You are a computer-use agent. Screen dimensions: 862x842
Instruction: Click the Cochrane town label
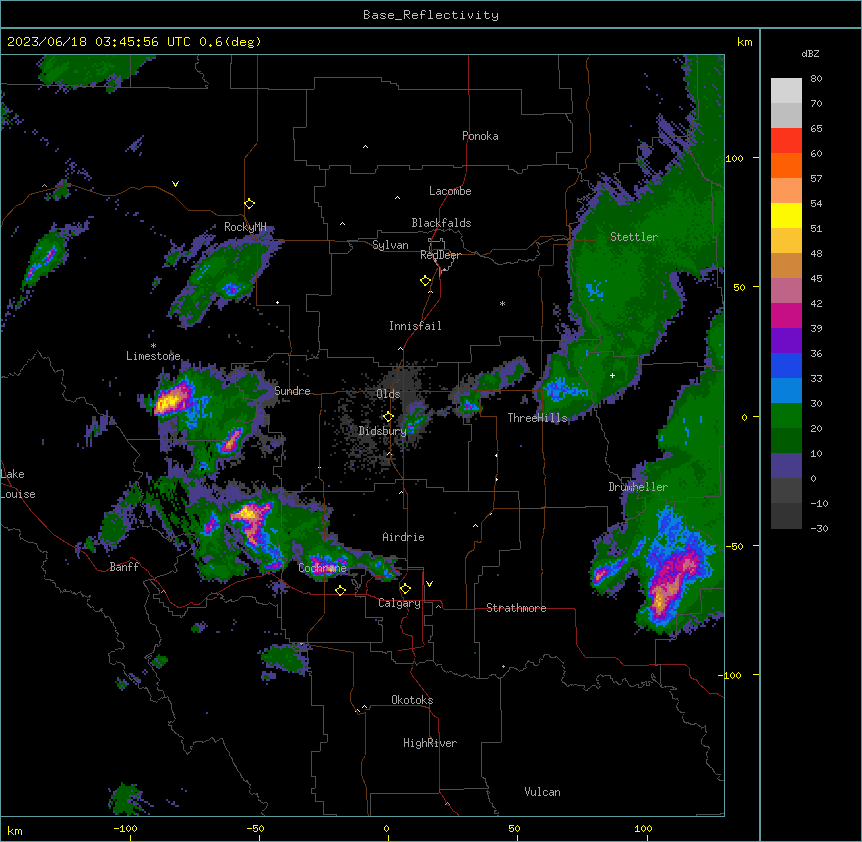pos(322,568)
